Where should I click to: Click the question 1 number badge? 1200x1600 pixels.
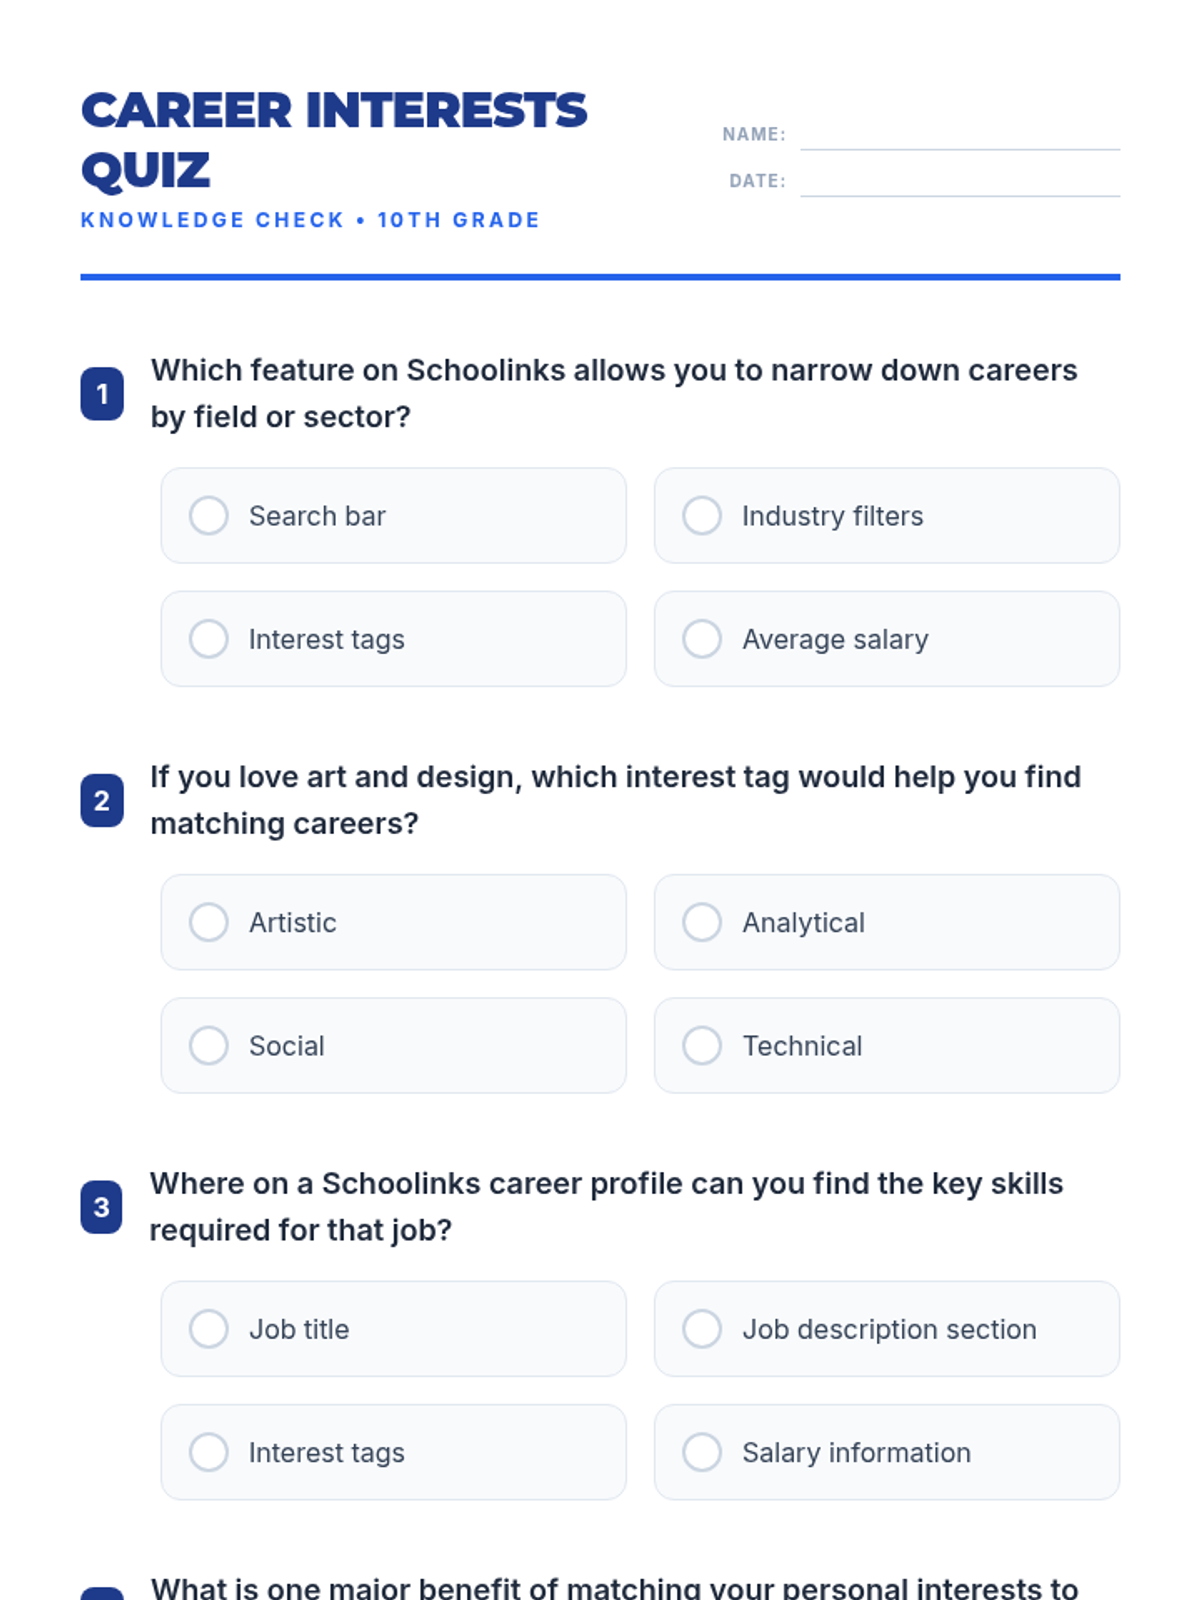102,394
